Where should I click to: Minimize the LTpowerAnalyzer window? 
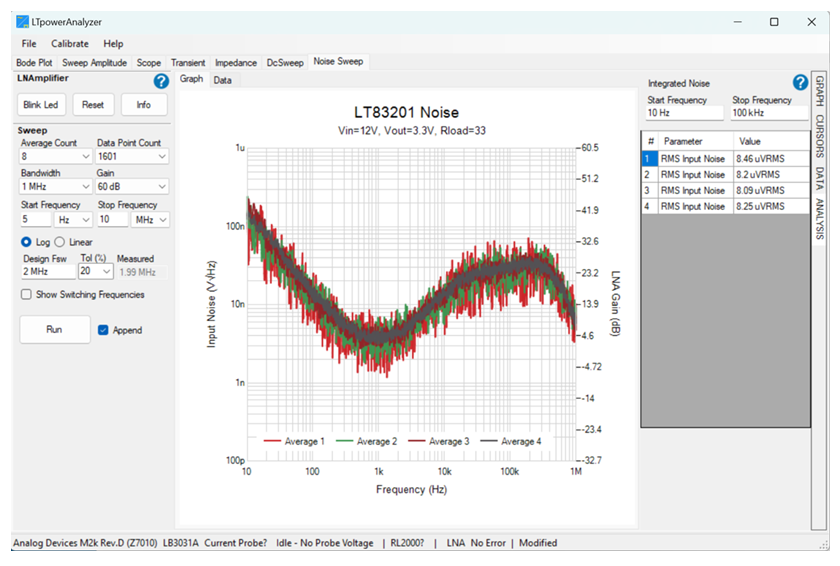coord(738,22)
